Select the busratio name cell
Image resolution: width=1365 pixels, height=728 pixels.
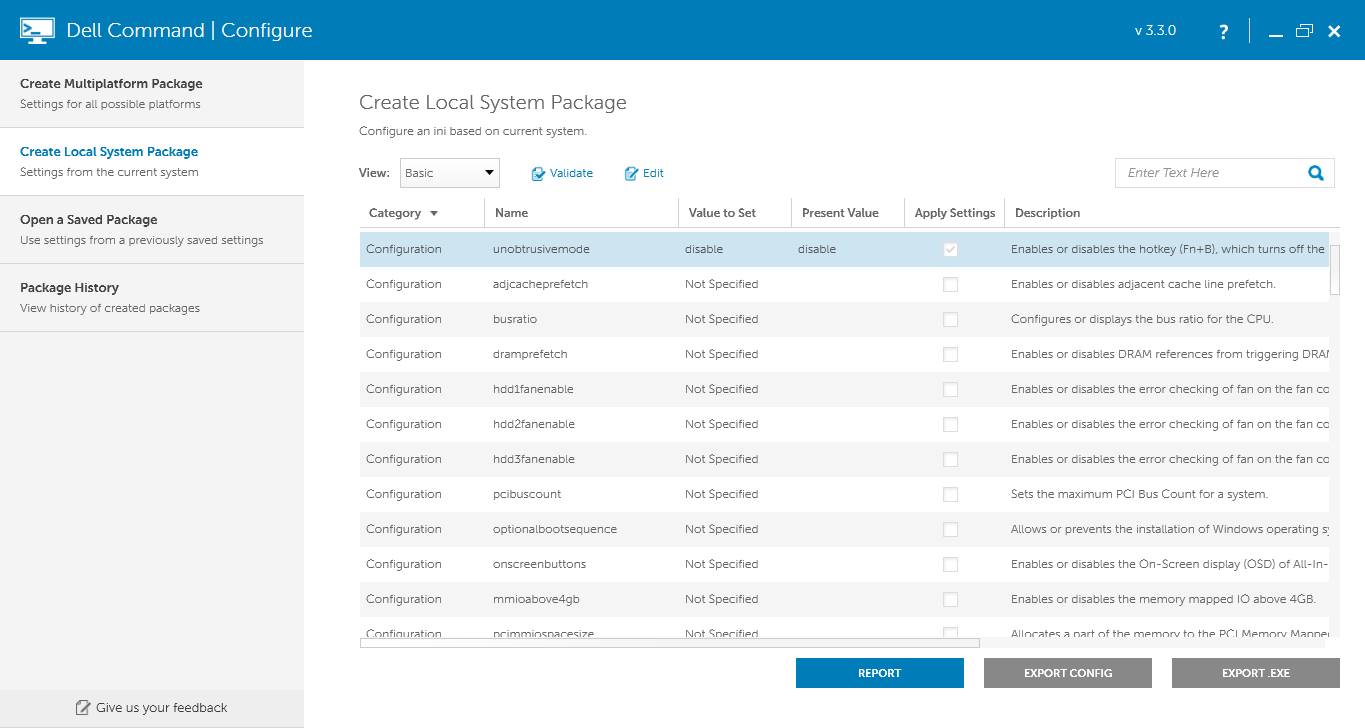515,319
